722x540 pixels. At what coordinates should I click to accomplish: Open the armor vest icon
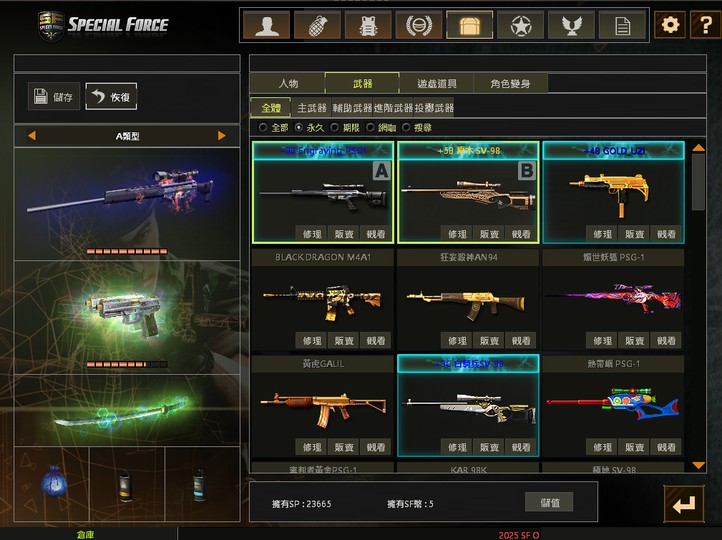point(368,25)
